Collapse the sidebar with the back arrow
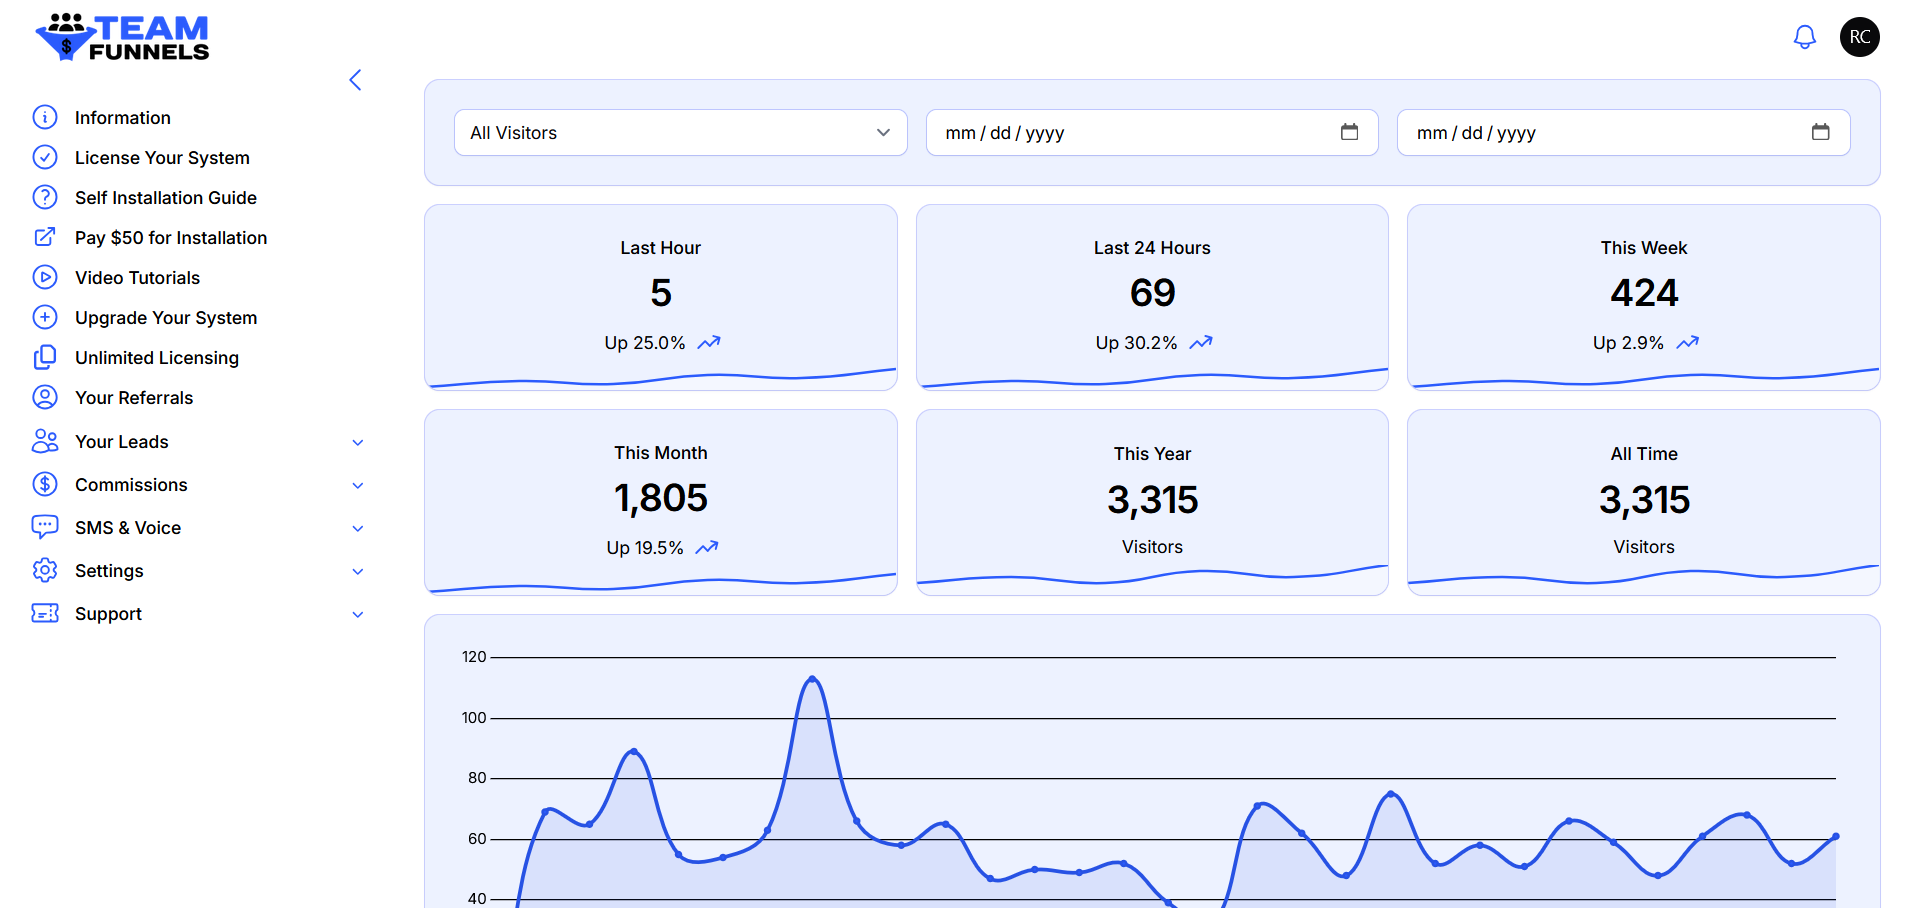Screen dimensions: 1909x908 click(x=355, y=80)
